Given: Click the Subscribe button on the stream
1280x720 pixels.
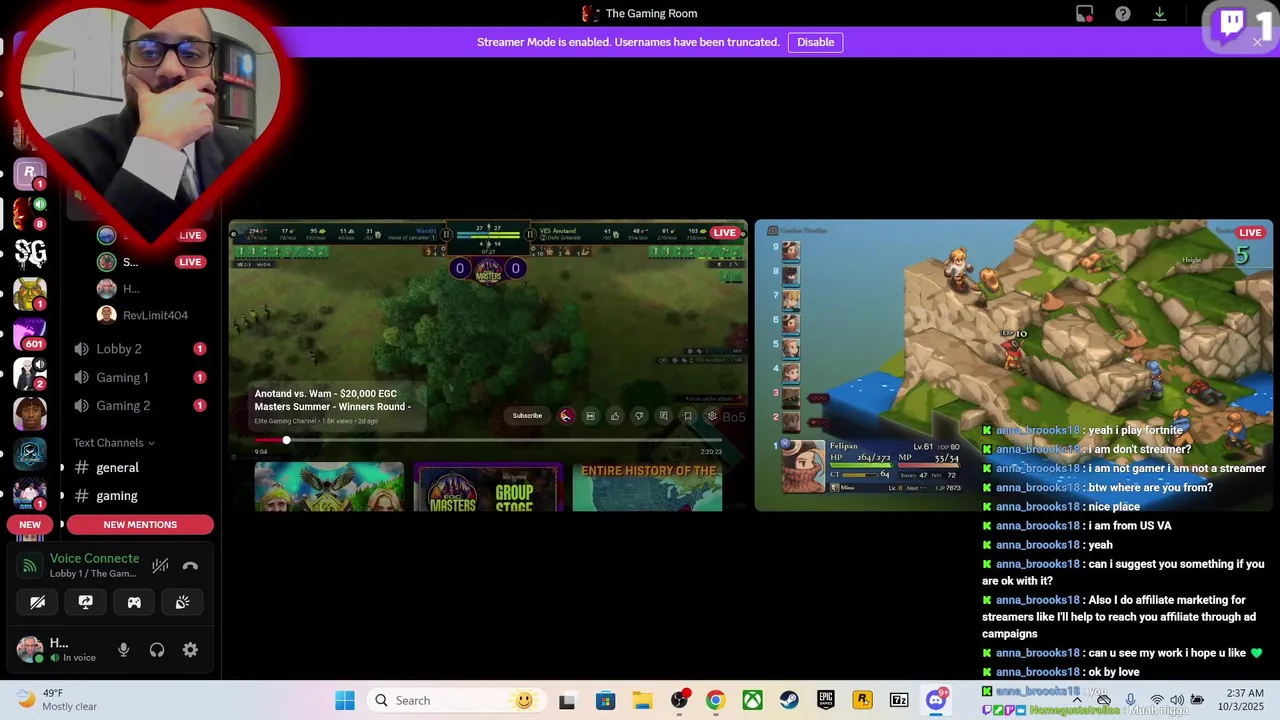Looking at the screenshot, I should pos(527,416).
